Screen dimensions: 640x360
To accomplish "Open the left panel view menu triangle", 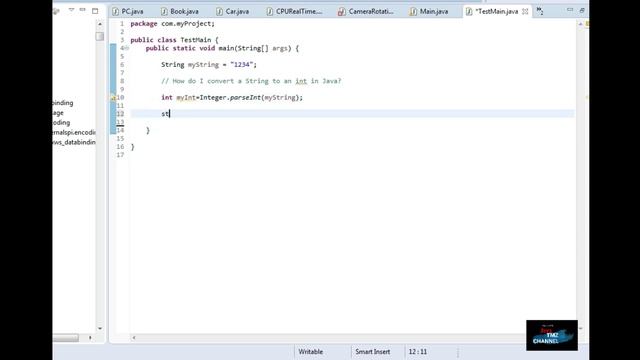I will pyautogui.click(x=71, y=10).
